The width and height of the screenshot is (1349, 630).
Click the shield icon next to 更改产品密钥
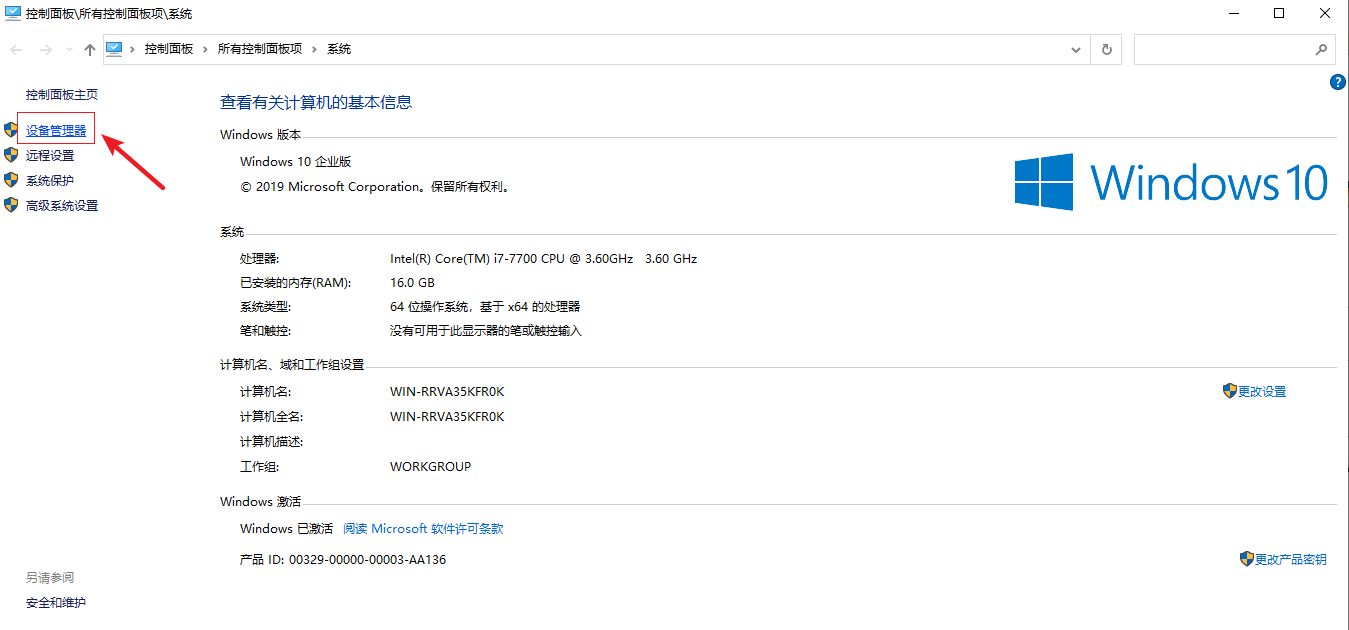click(x=1246, y=559)
